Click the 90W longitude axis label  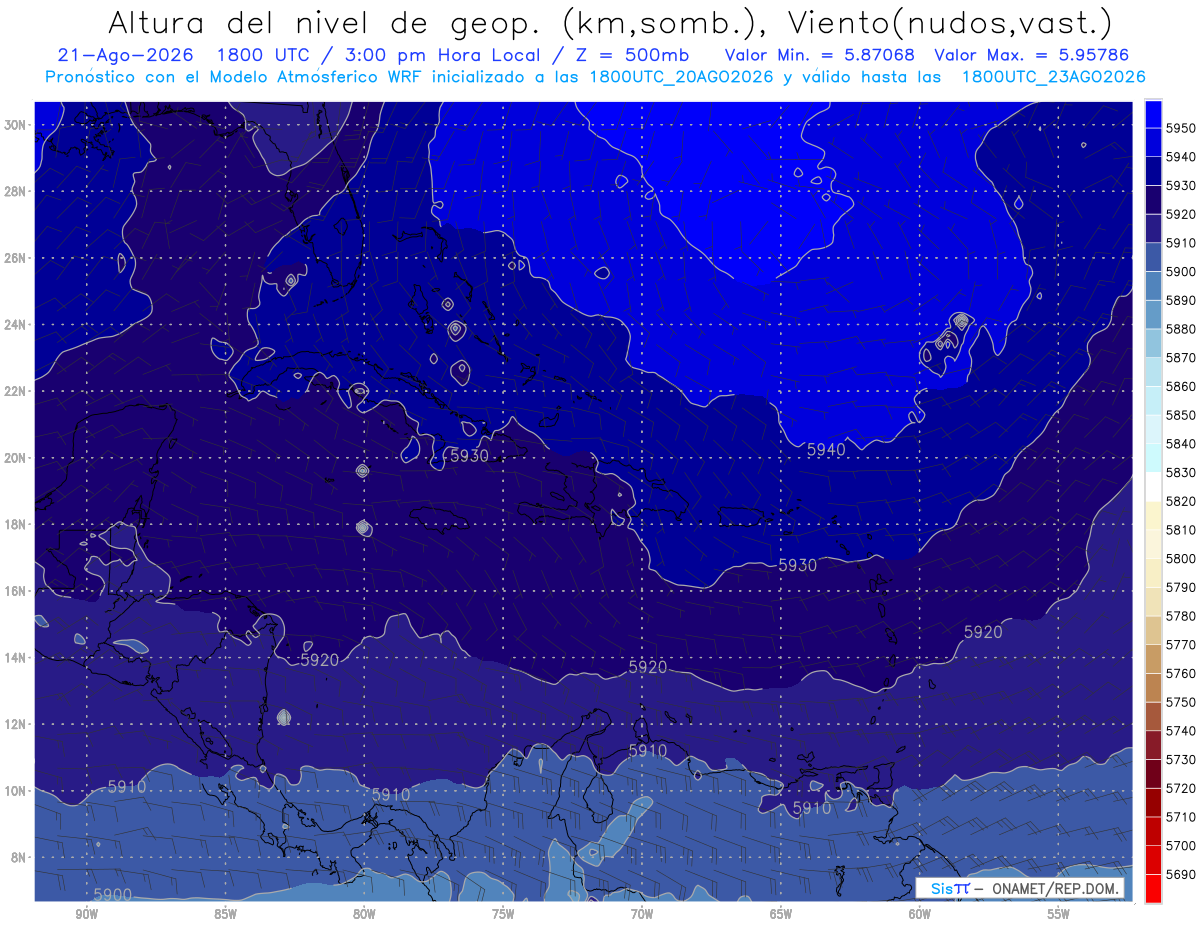point(86,915)
